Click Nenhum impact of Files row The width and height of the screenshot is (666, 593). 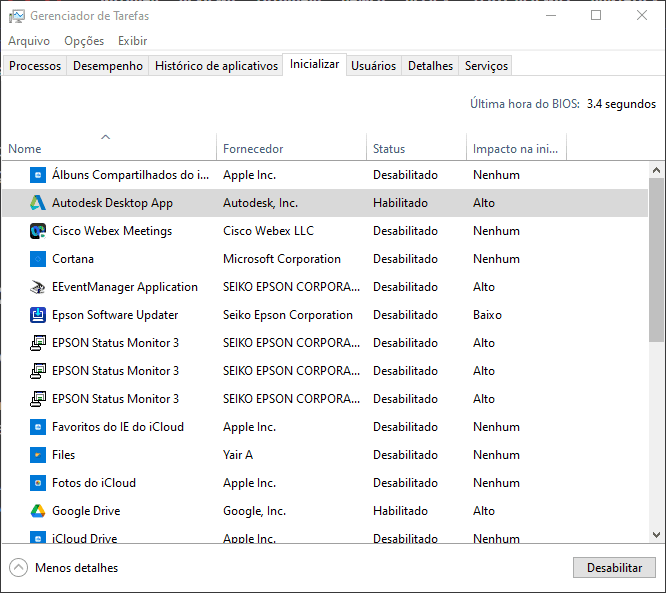pos(496,455)
